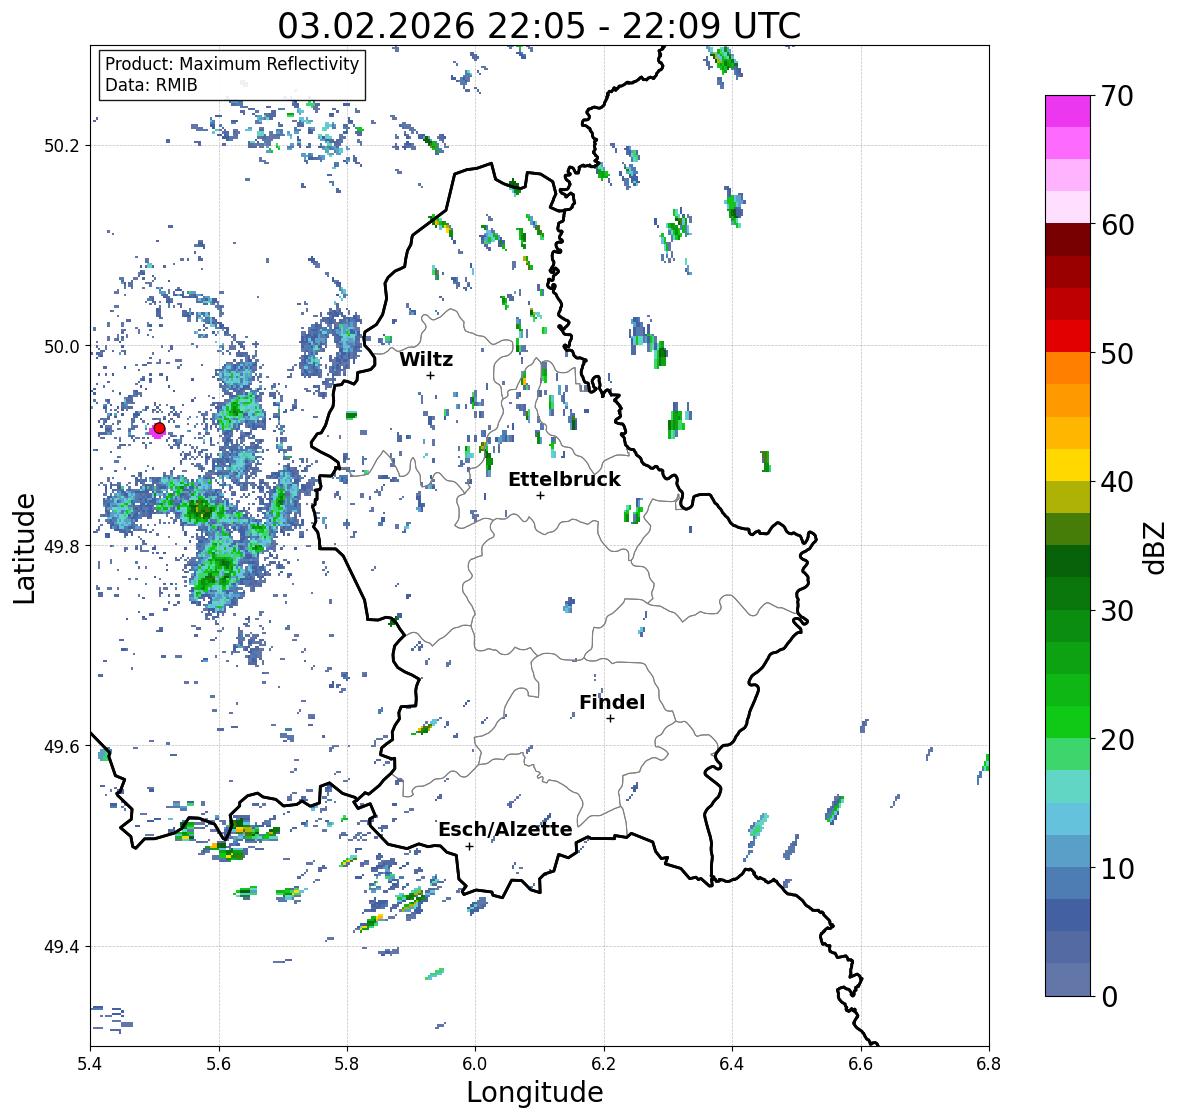Click the longitude tick label 5.4
Screen dimensions: 1179x1117
(x=90, y=1064)
